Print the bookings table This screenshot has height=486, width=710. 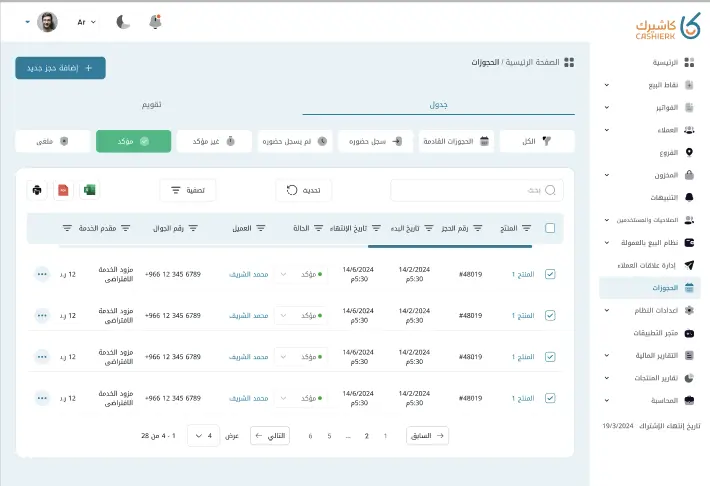pyautogui.click(x=37, y=190)
